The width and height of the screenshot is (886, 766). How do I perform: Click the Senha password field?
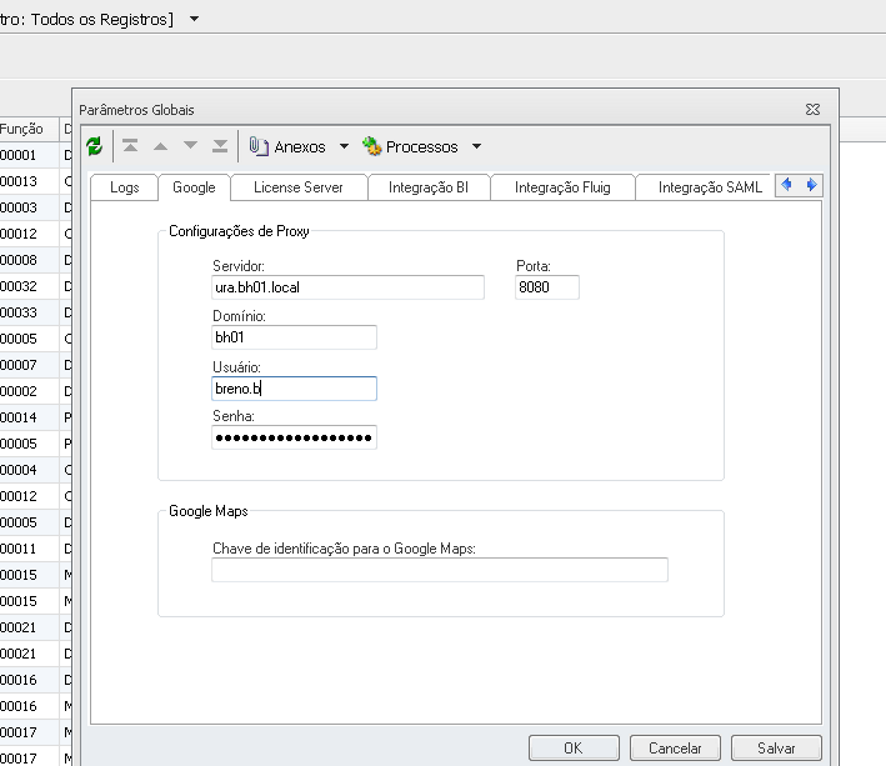click(294, 437)
